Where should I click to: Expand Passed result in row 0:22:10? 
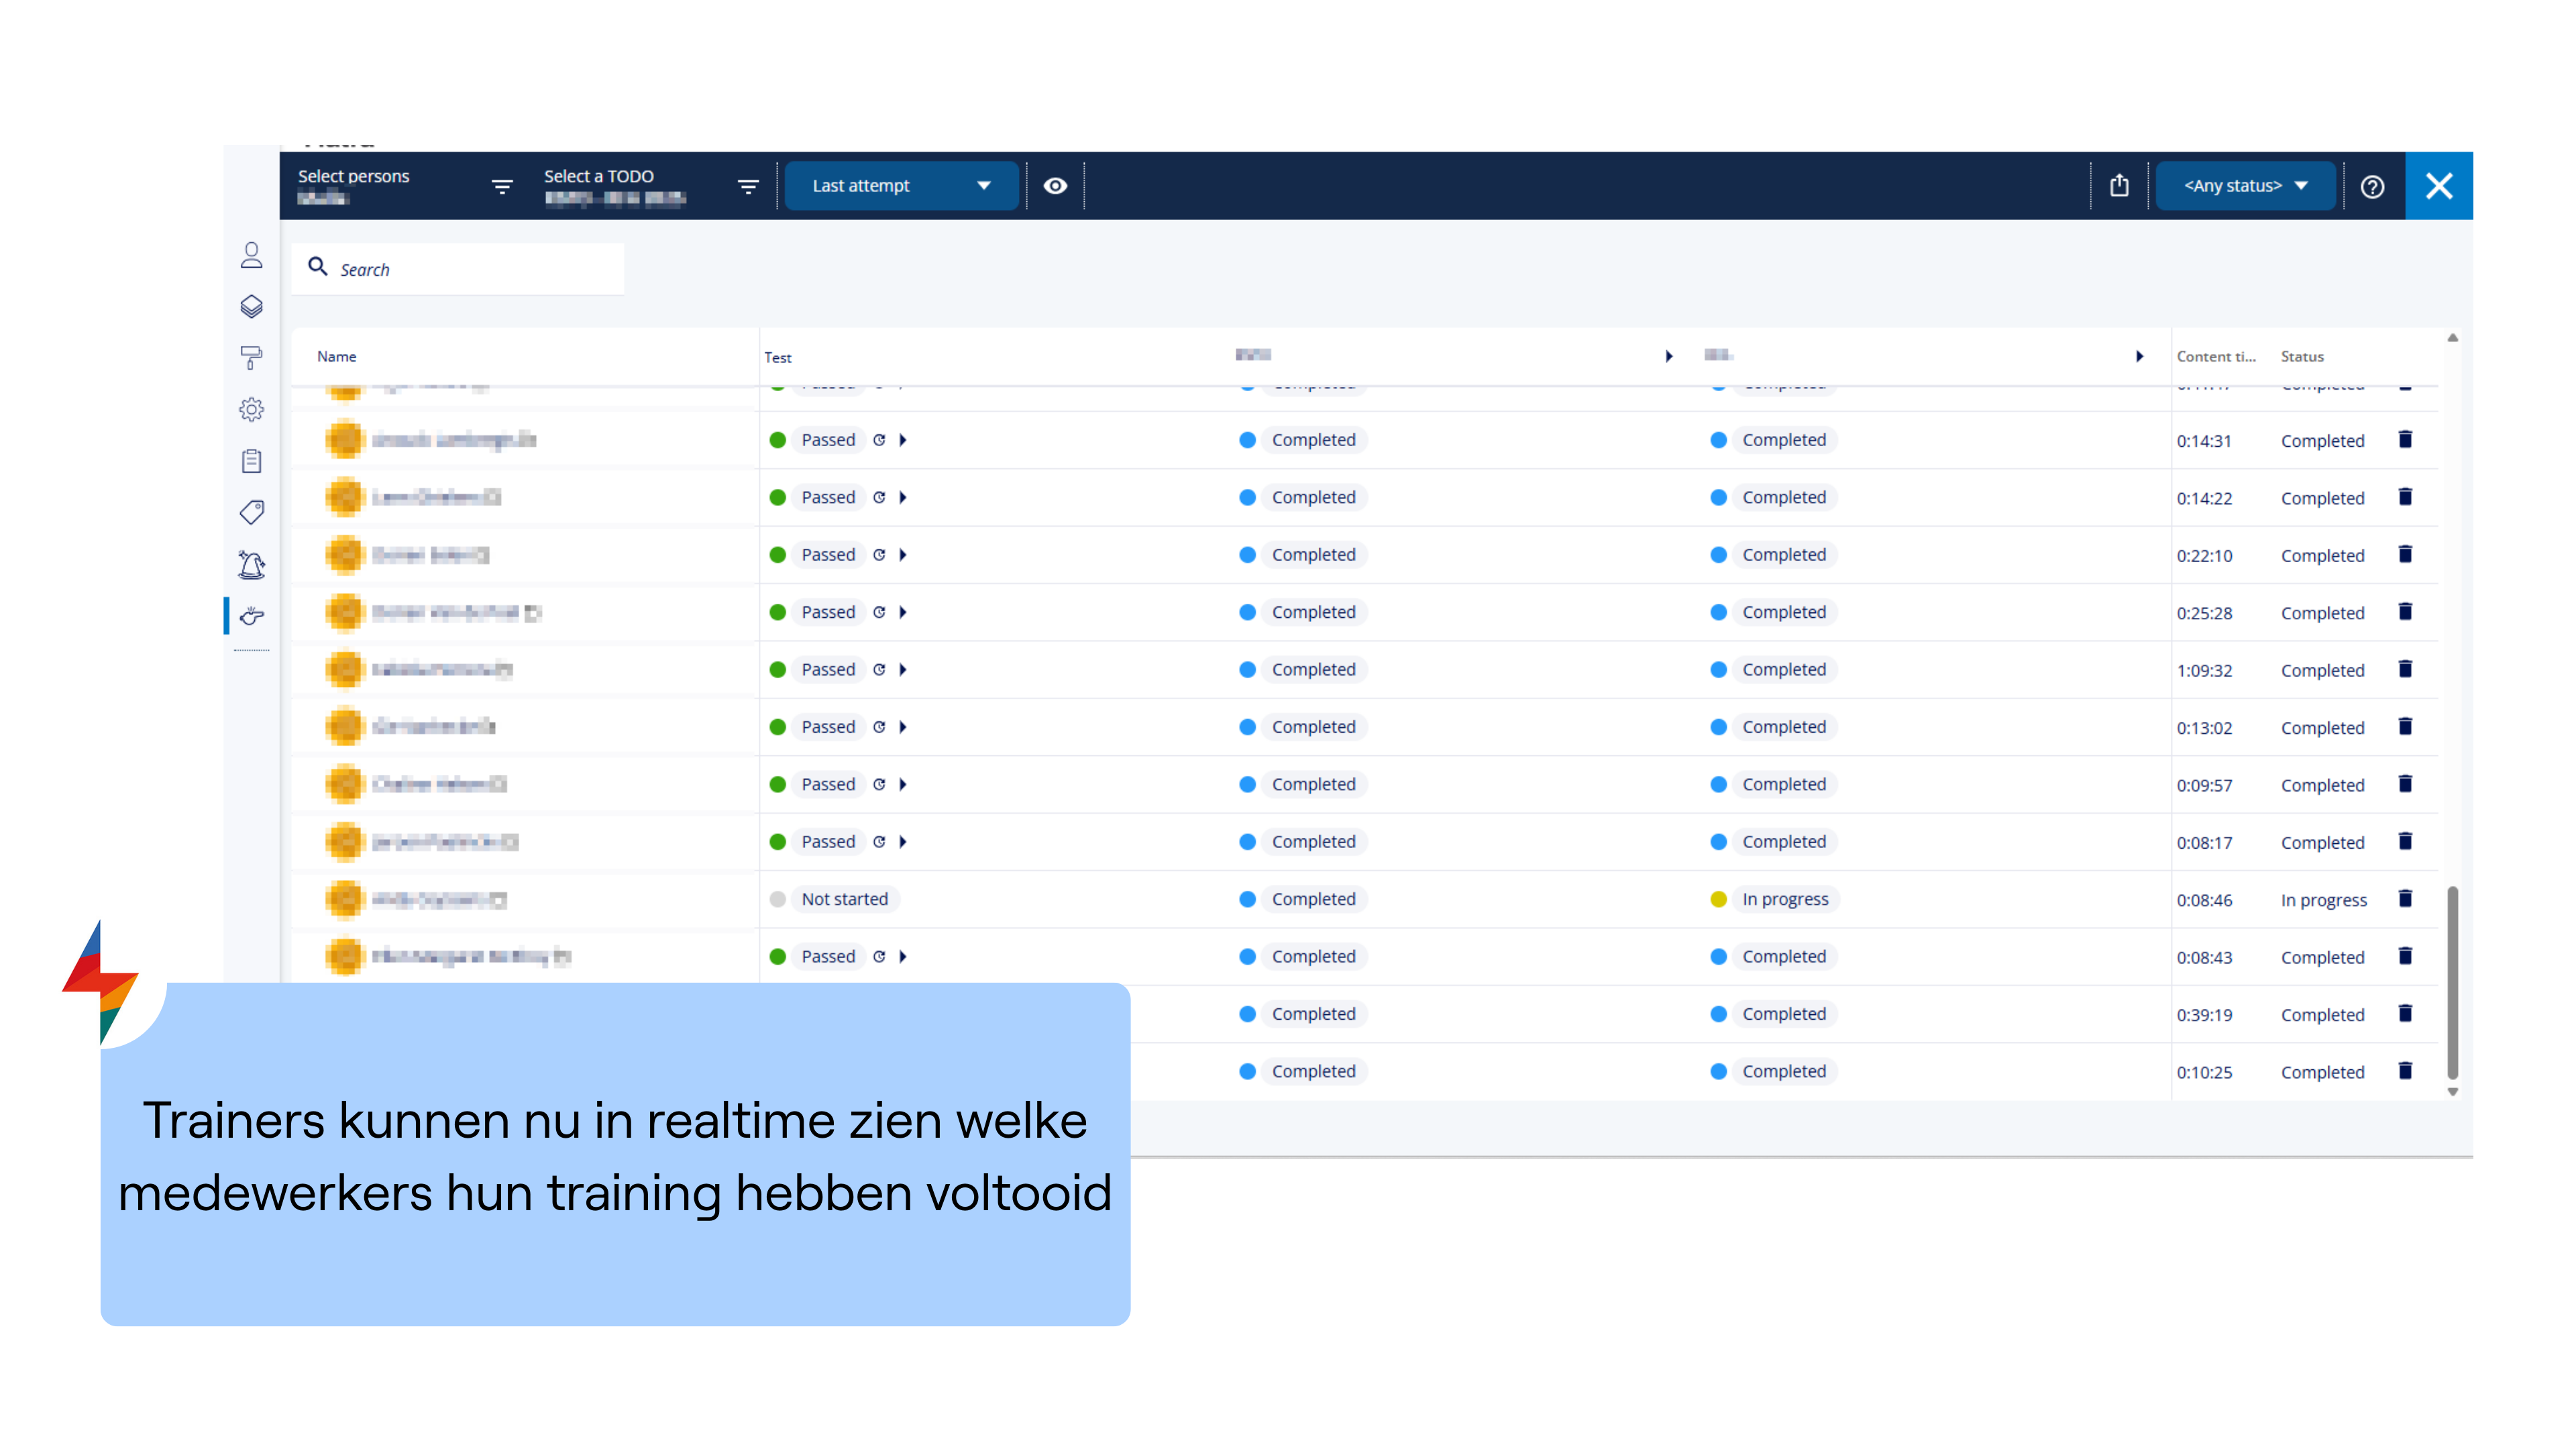(x=903, y=555)
